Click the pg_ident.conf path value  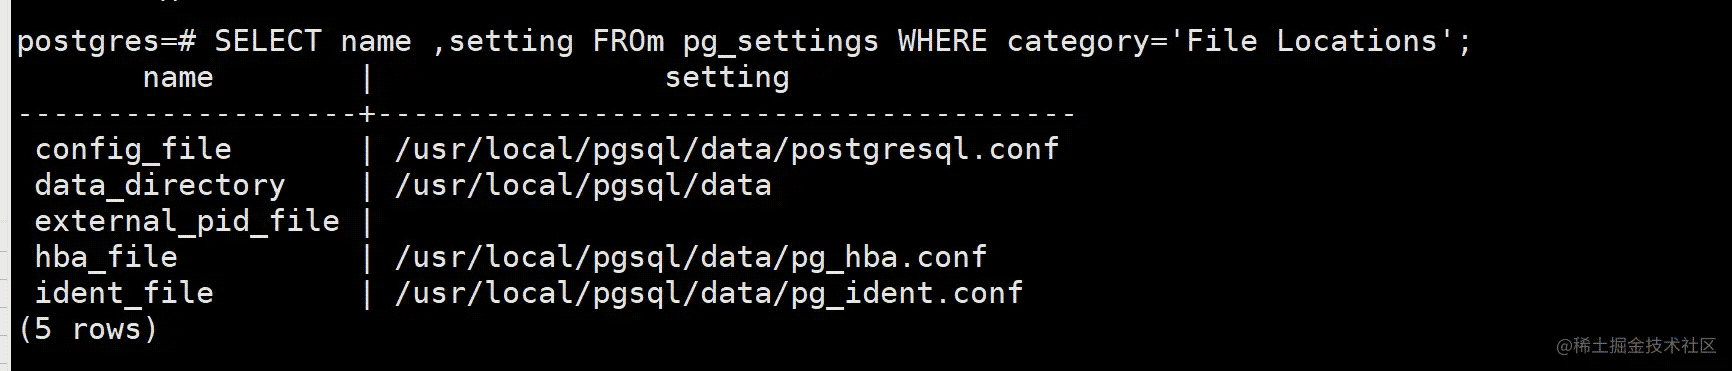click(x=708, y=294)
